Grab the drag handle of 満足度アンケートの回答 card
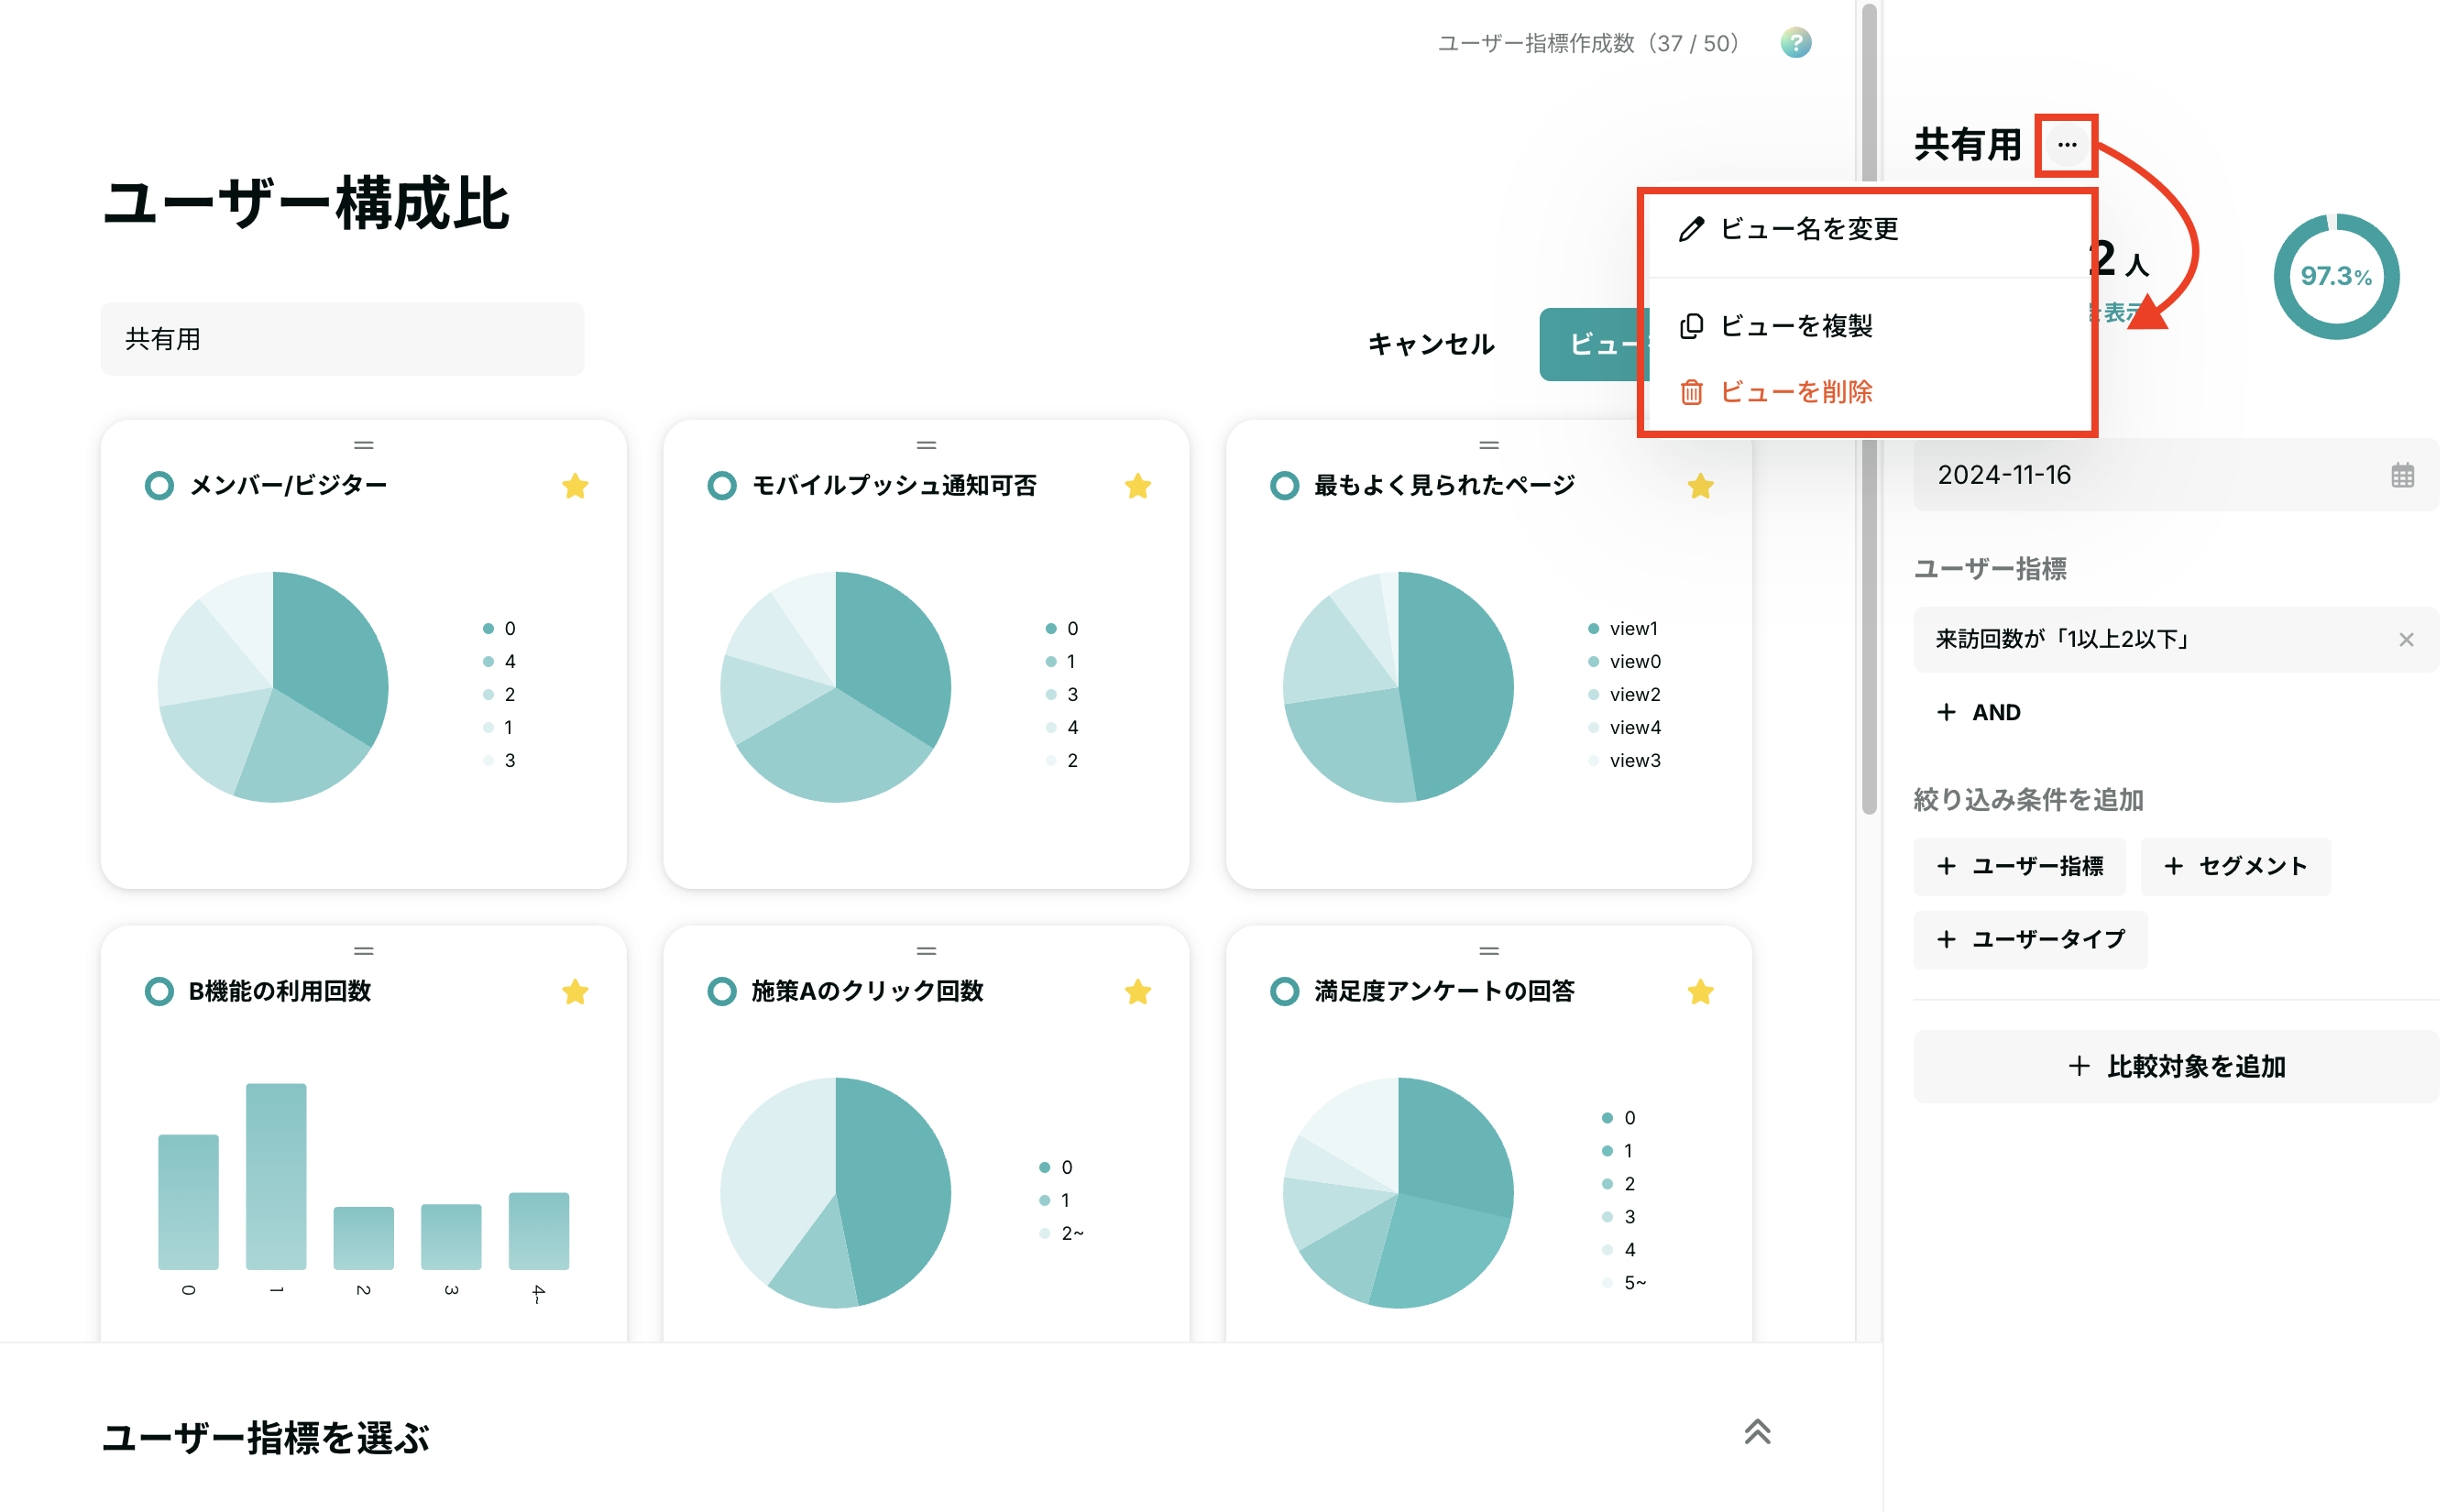 1488,951
